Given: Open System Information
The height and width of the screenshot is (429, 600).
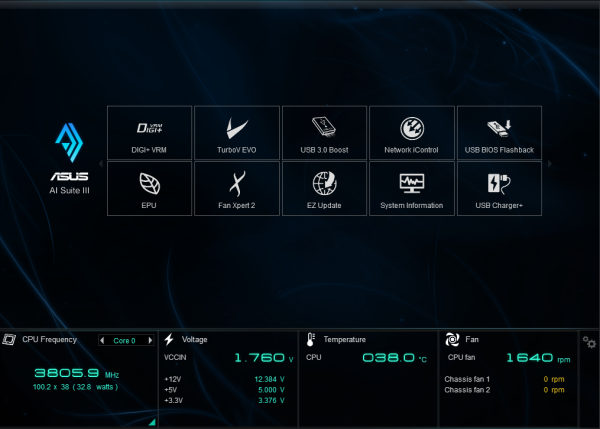Looking at the screenshot, I should tap(412, 189).
